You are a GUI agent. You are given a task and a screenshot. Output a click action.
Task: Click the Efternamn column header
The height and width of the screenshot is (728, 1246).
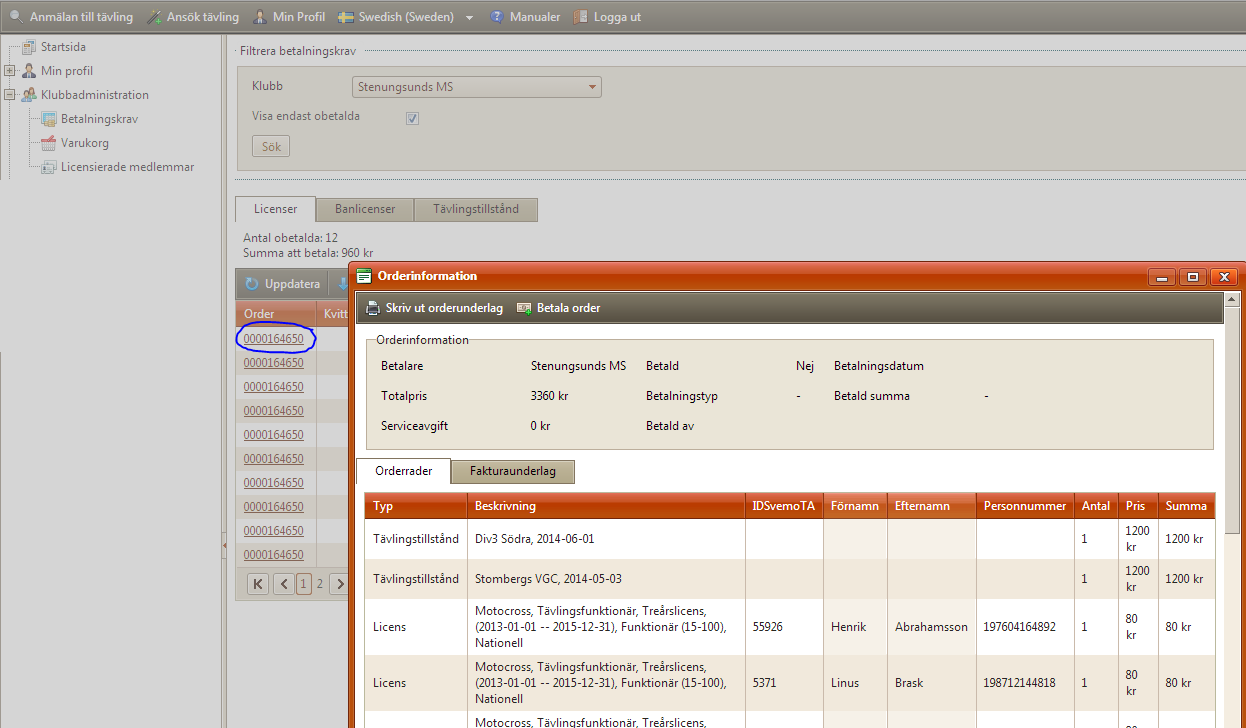(x=931, y=506)
